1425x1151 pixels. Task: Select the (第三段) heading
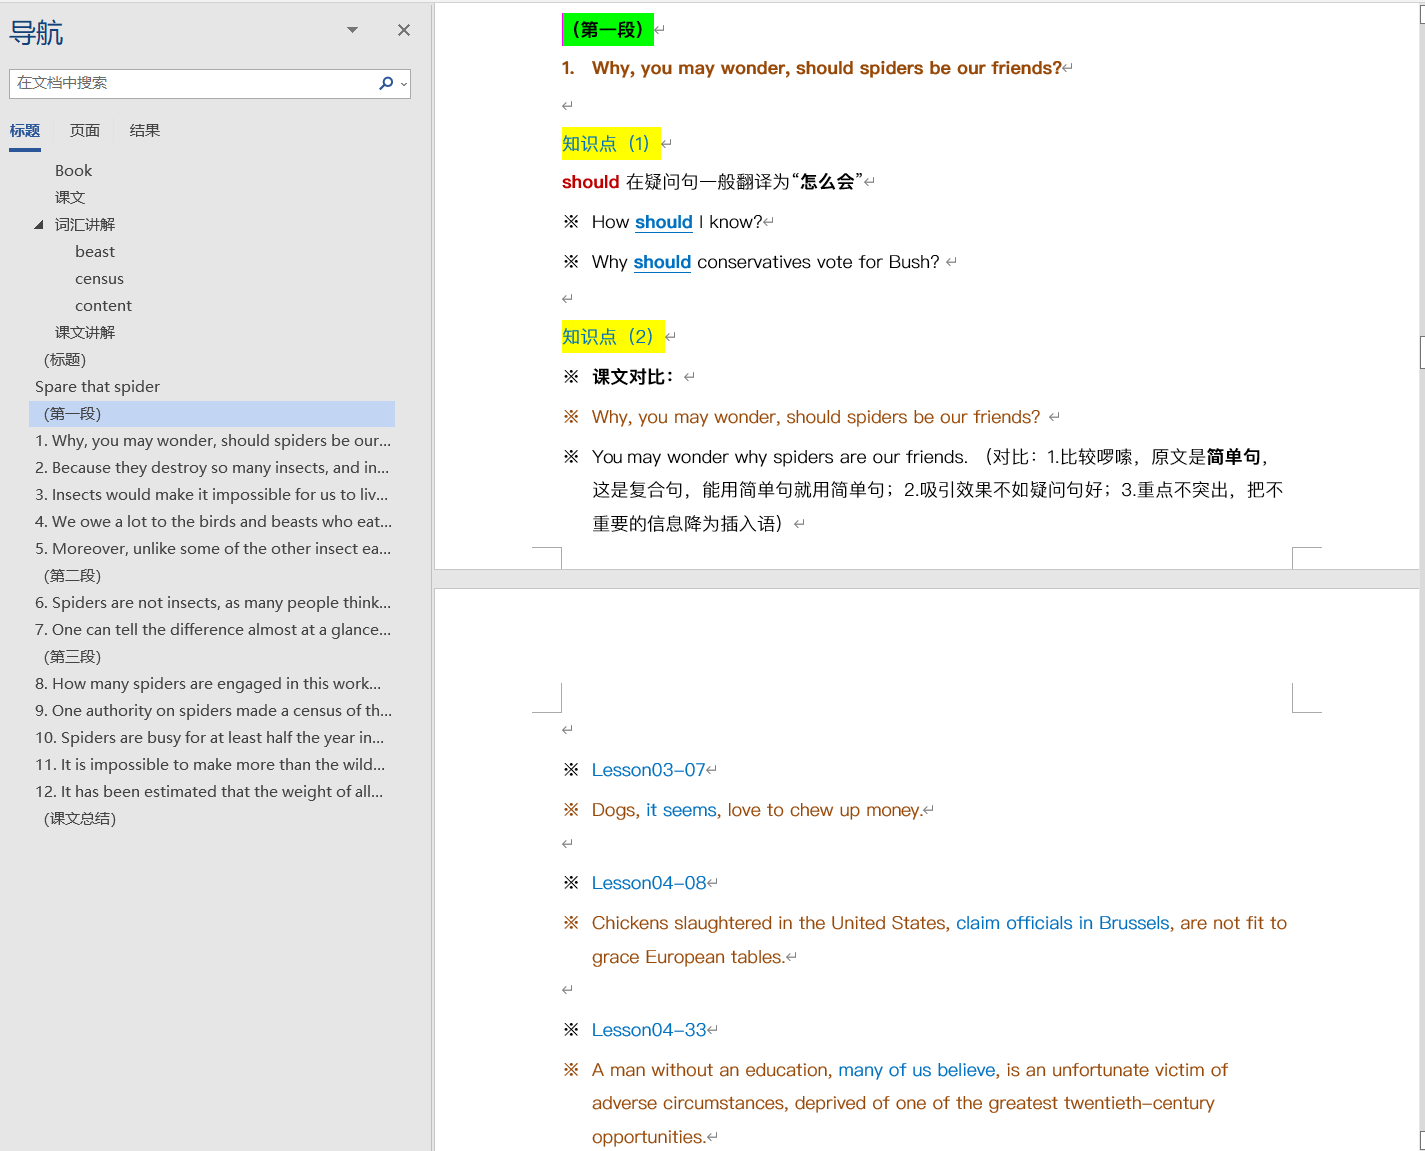click(72, 657)
